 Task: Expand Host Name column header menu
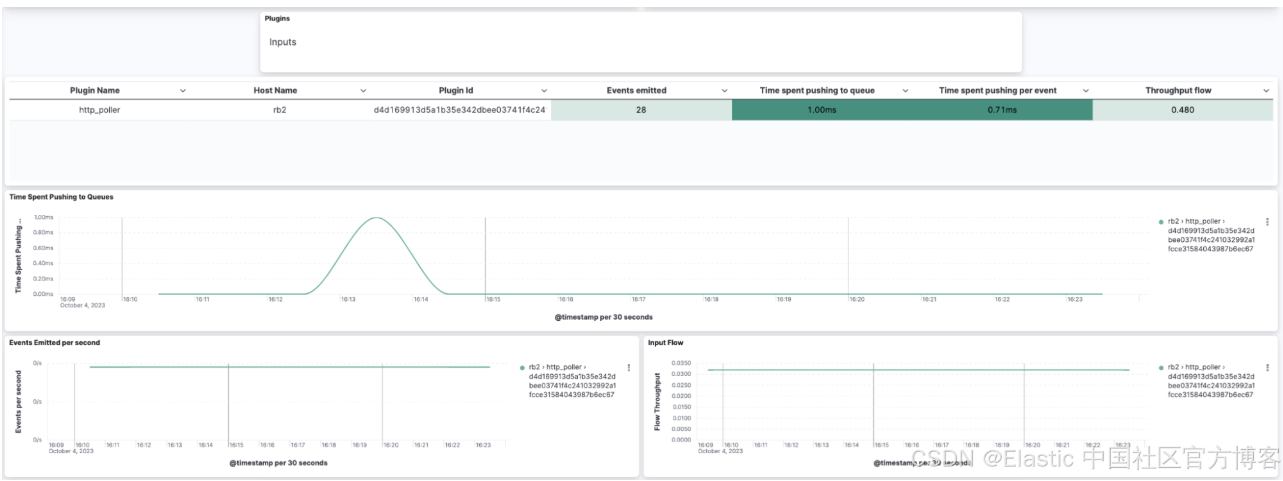point(362,91)
